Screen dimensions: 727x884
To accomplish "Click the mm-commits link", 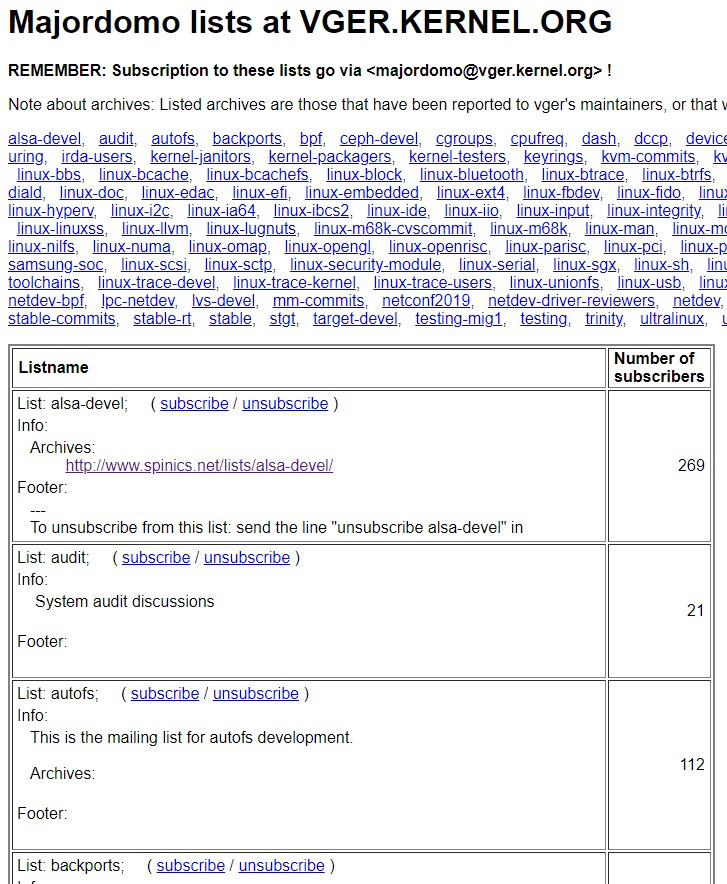I will coord(318,301).
